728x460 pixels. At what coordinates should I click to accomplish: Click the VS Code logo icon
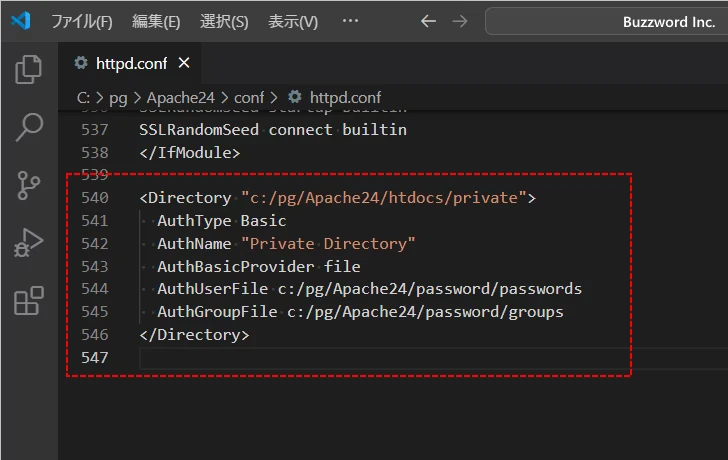pos(21,21)
